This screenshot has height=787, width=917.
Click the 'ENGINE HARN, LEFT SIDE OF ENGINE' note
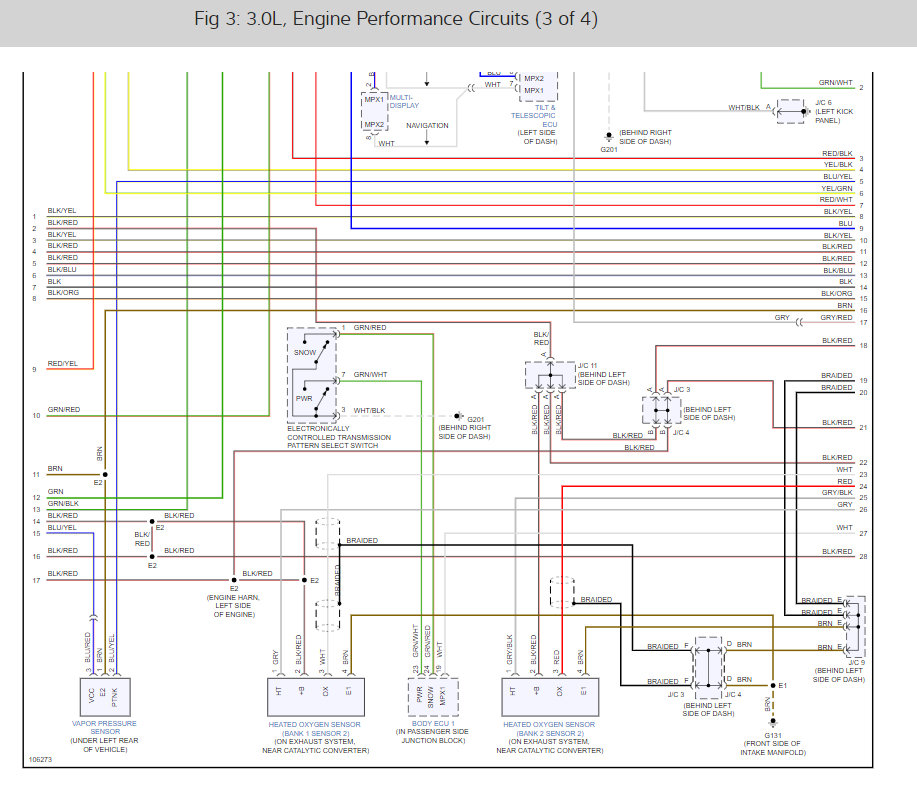coord(233,606)
